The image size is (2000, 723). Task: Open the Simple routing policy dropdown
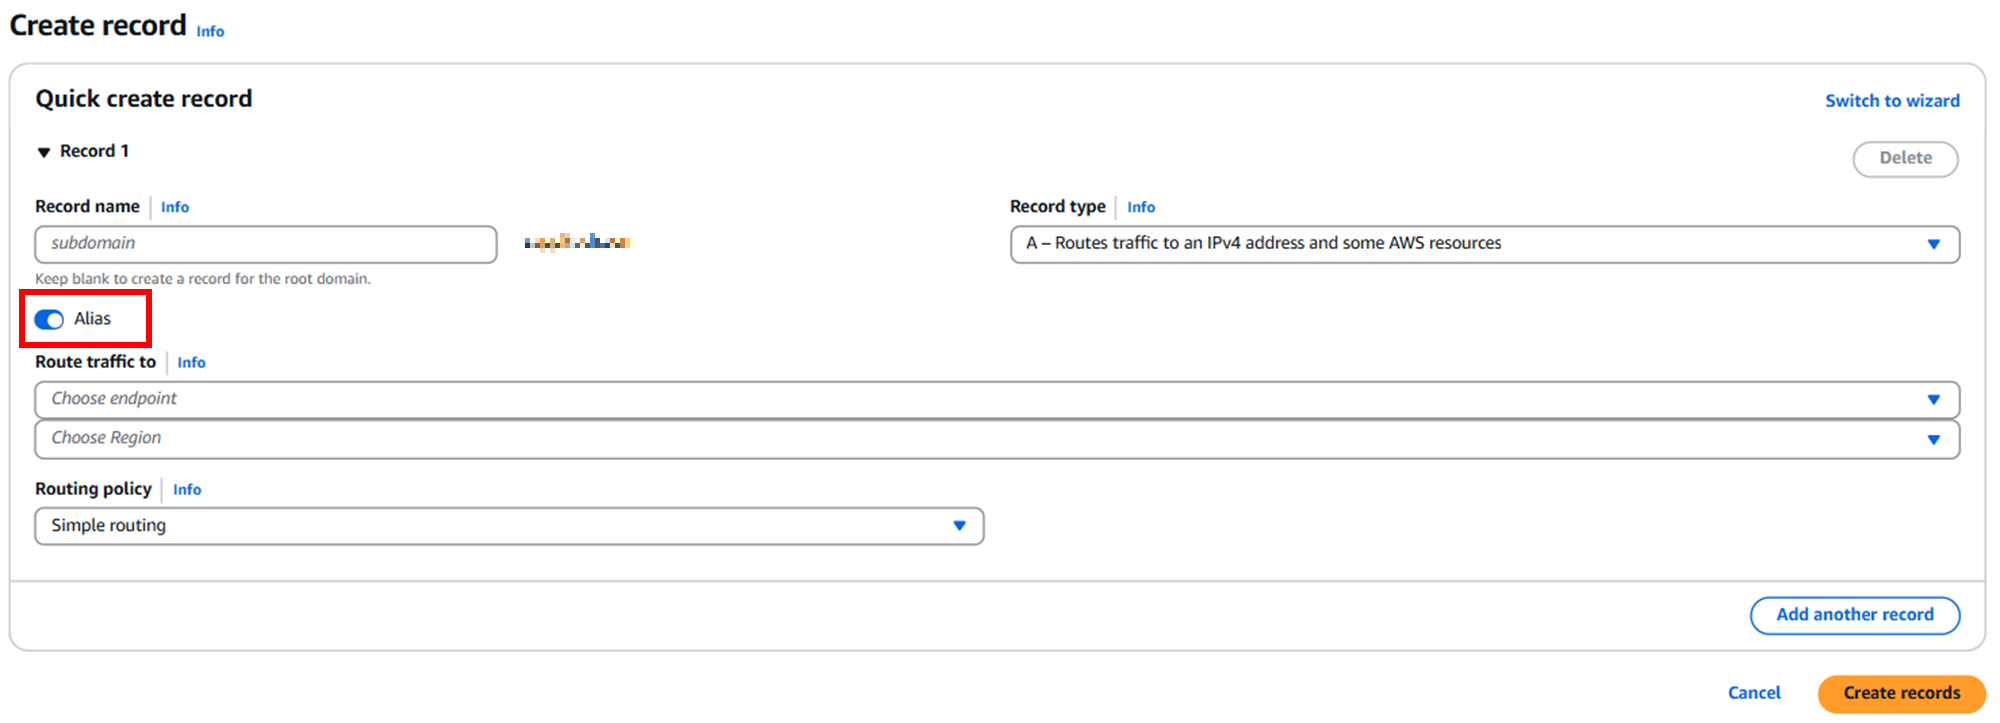pos(509,526)
